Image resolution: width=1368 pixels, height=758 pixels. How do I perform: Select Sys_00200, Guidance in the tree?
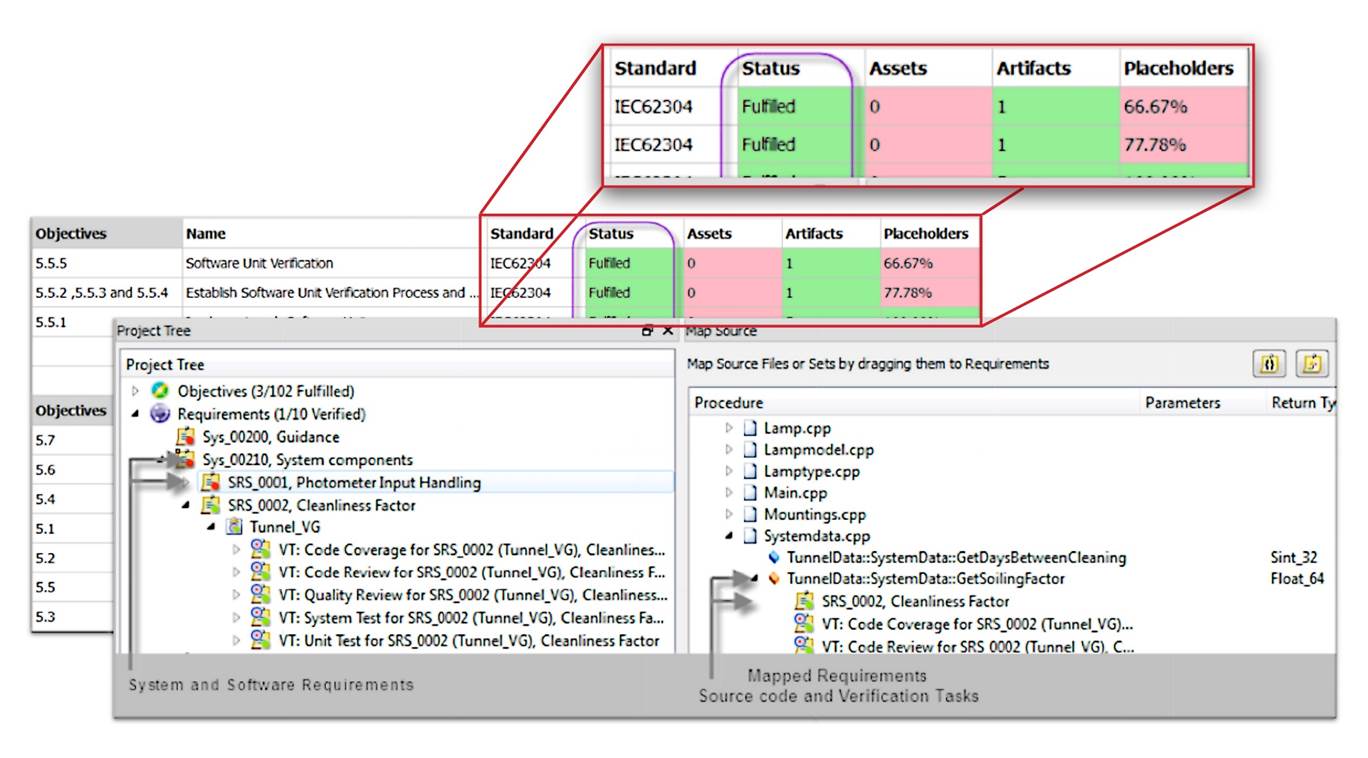pyautogui.click(x=270, y=437)
